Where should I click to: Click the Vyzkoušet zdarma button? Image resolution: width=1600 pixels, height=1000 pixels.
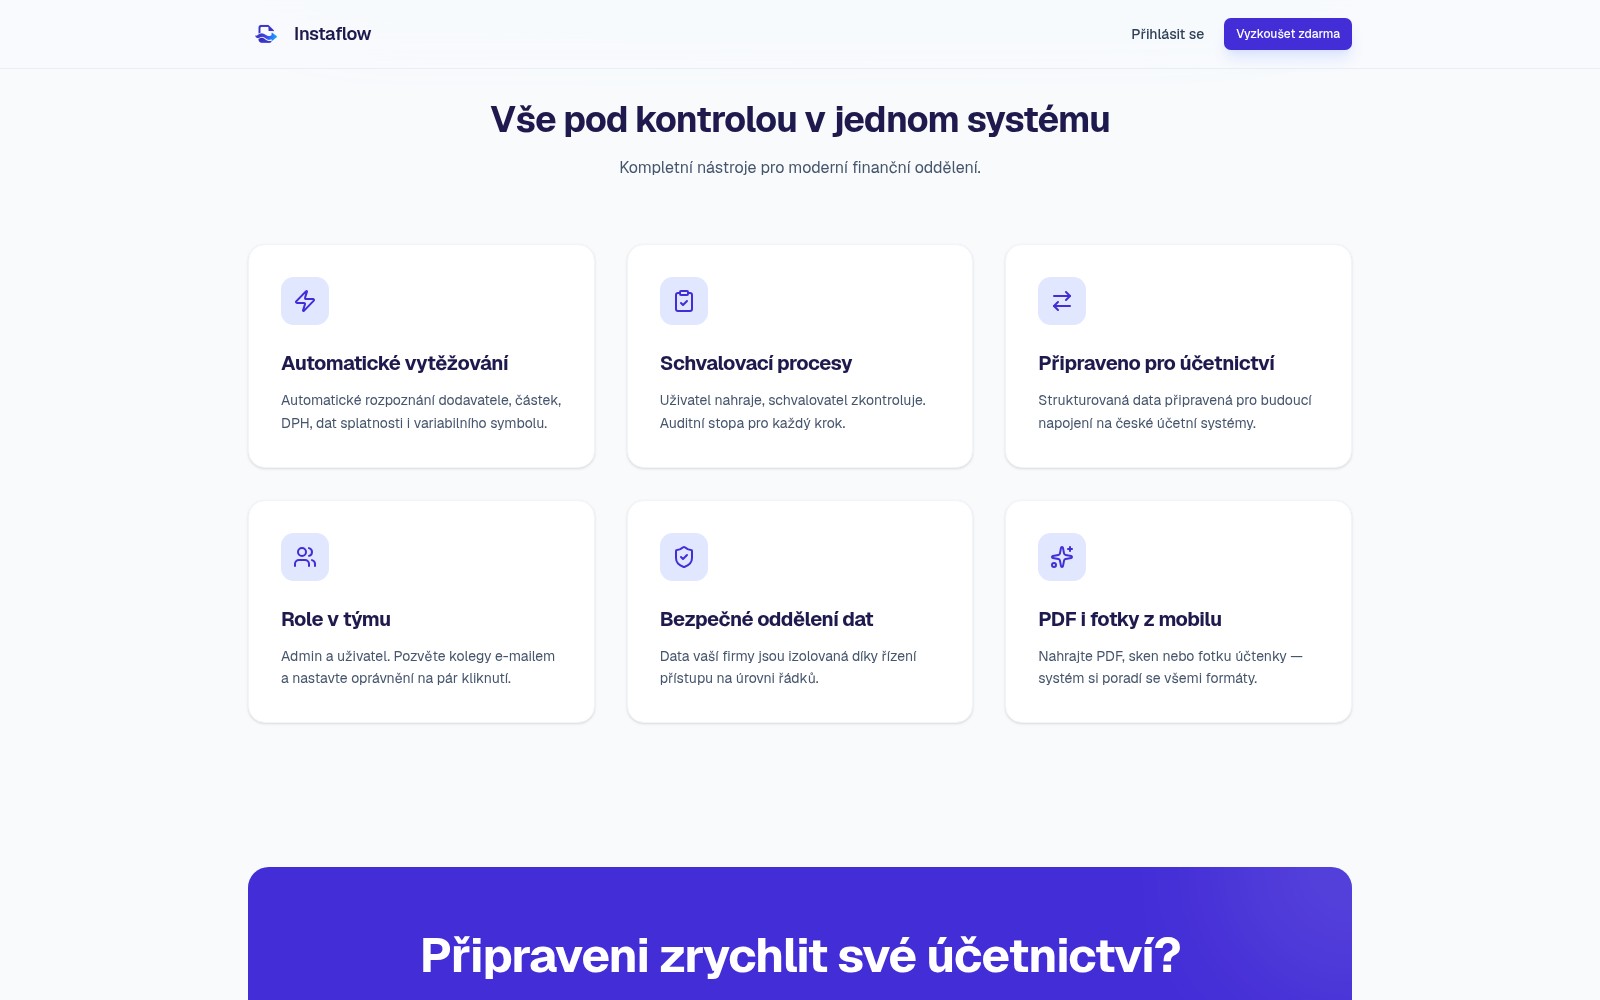tap(1287, 34)
